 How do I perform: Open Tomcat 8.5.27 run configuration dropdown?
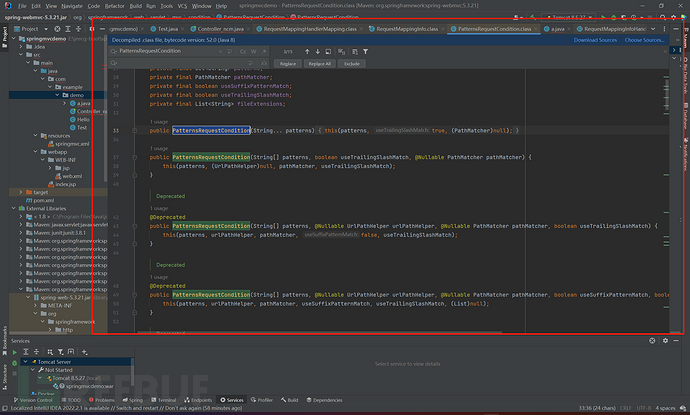(569, 17)
